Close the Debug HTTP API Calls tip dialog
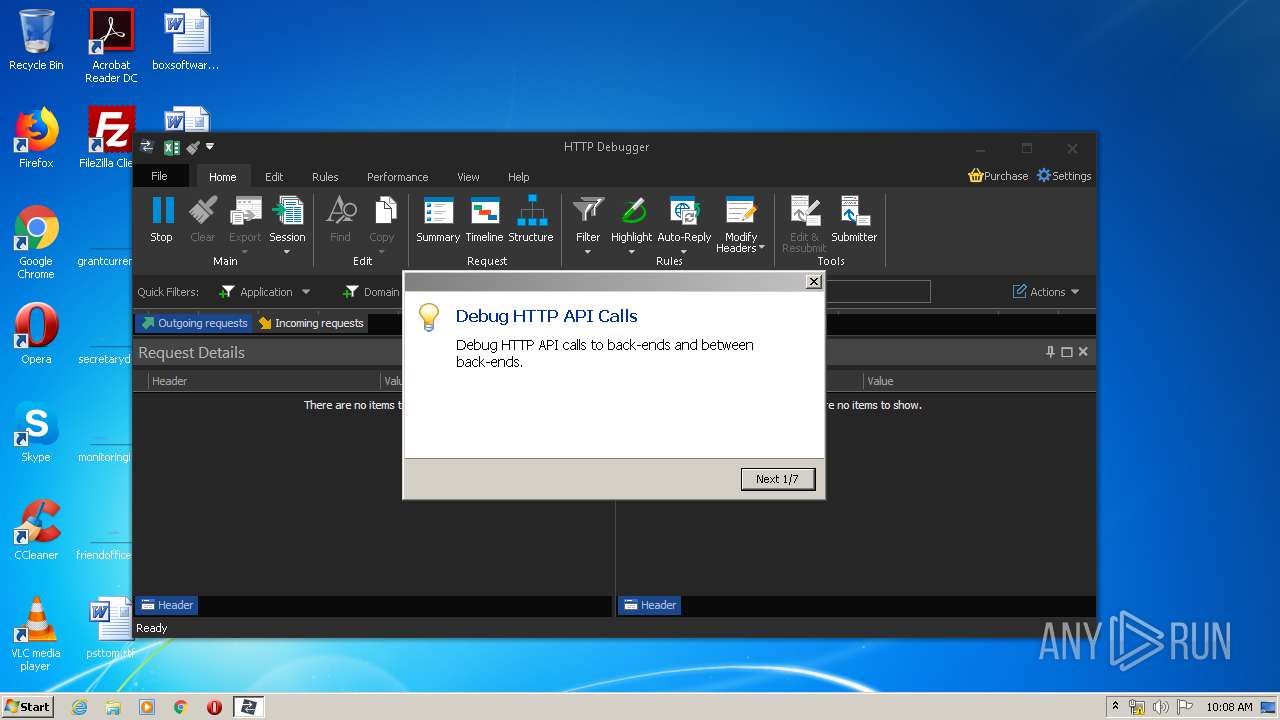Viewport: 1280px width, 720px height. point(814,282)
